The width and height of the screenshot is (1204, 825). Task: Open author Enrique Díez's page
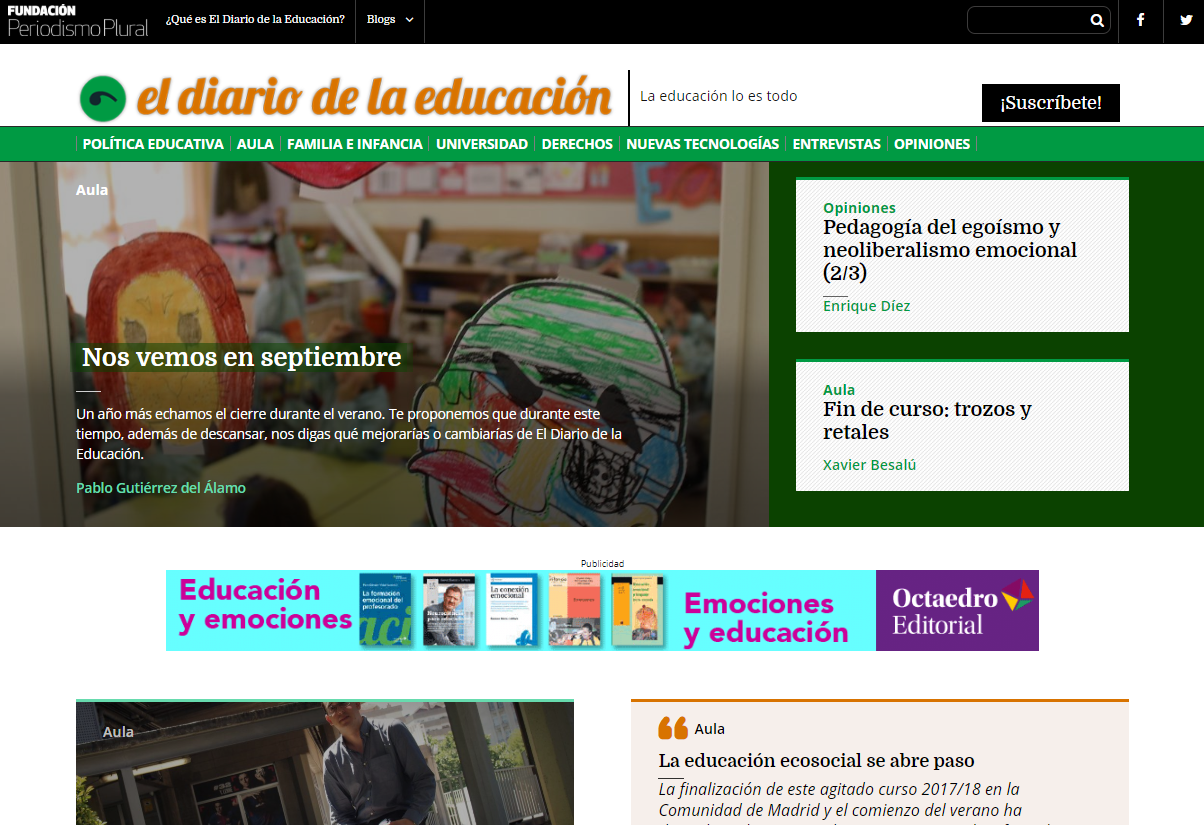[x=866, y=306]
